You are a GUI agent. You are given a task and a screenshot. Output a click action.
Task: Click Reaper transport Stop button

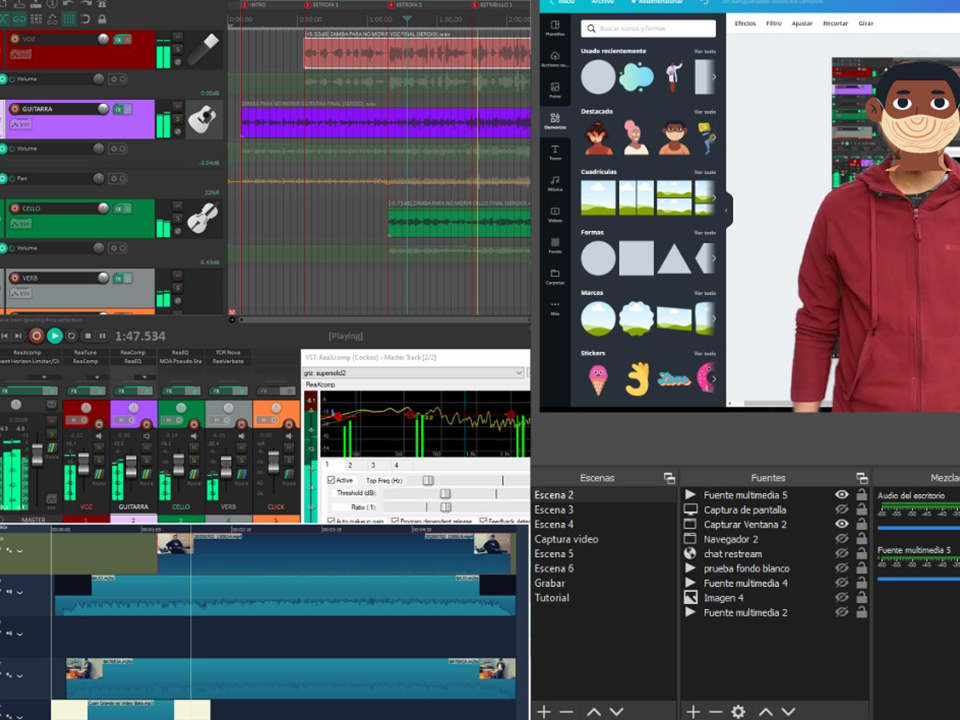pos(88,336)
